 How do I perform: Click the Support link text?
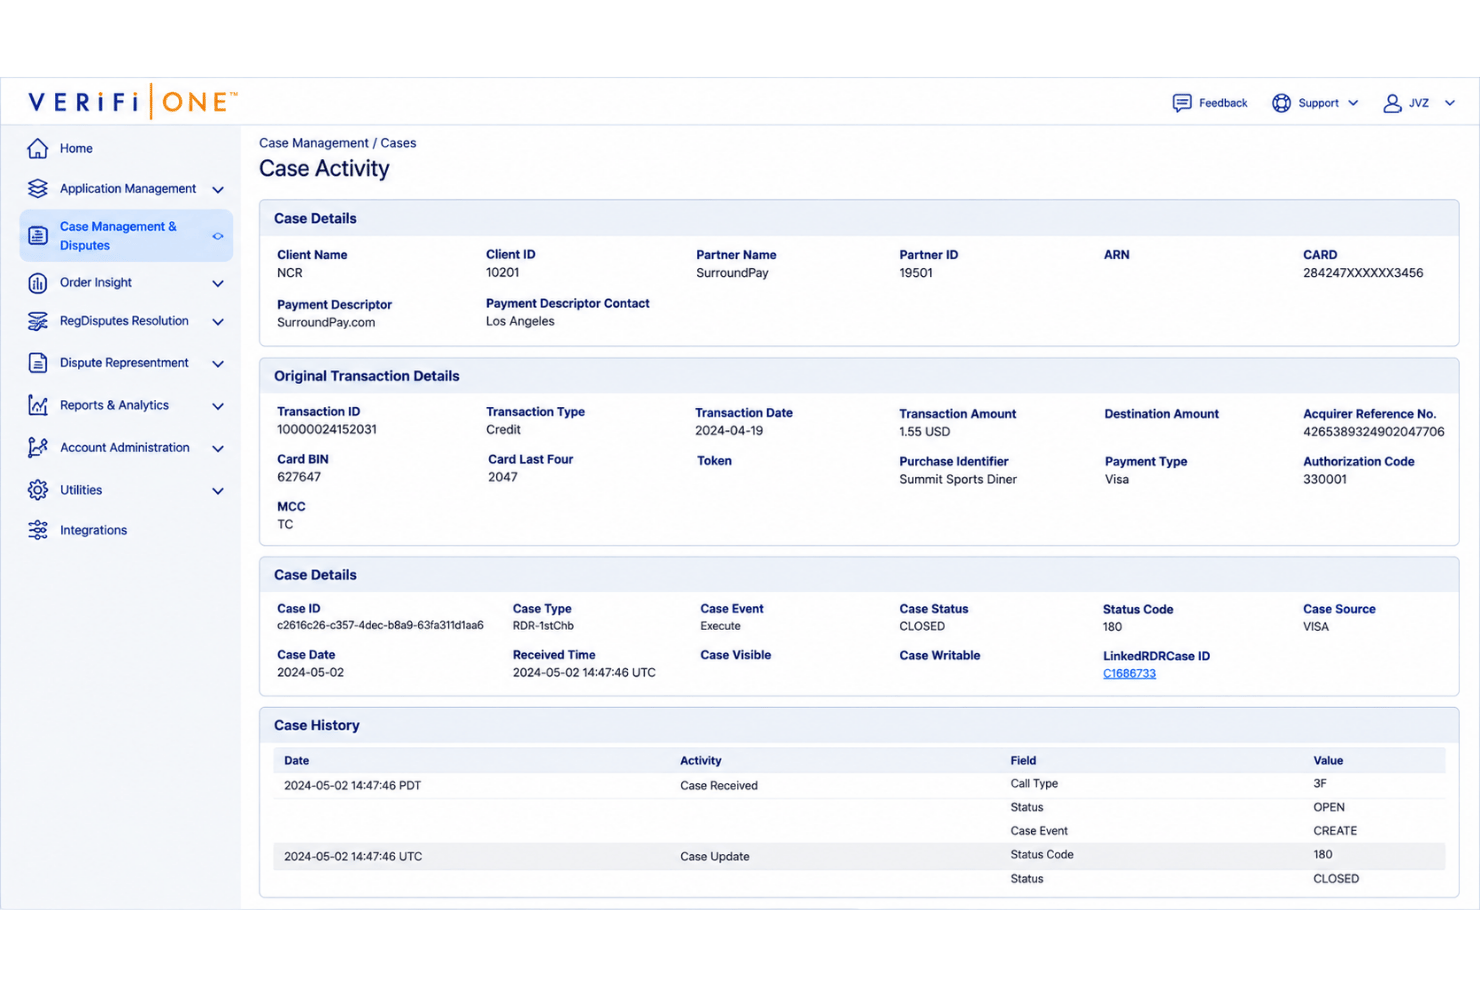[1318, 103]
